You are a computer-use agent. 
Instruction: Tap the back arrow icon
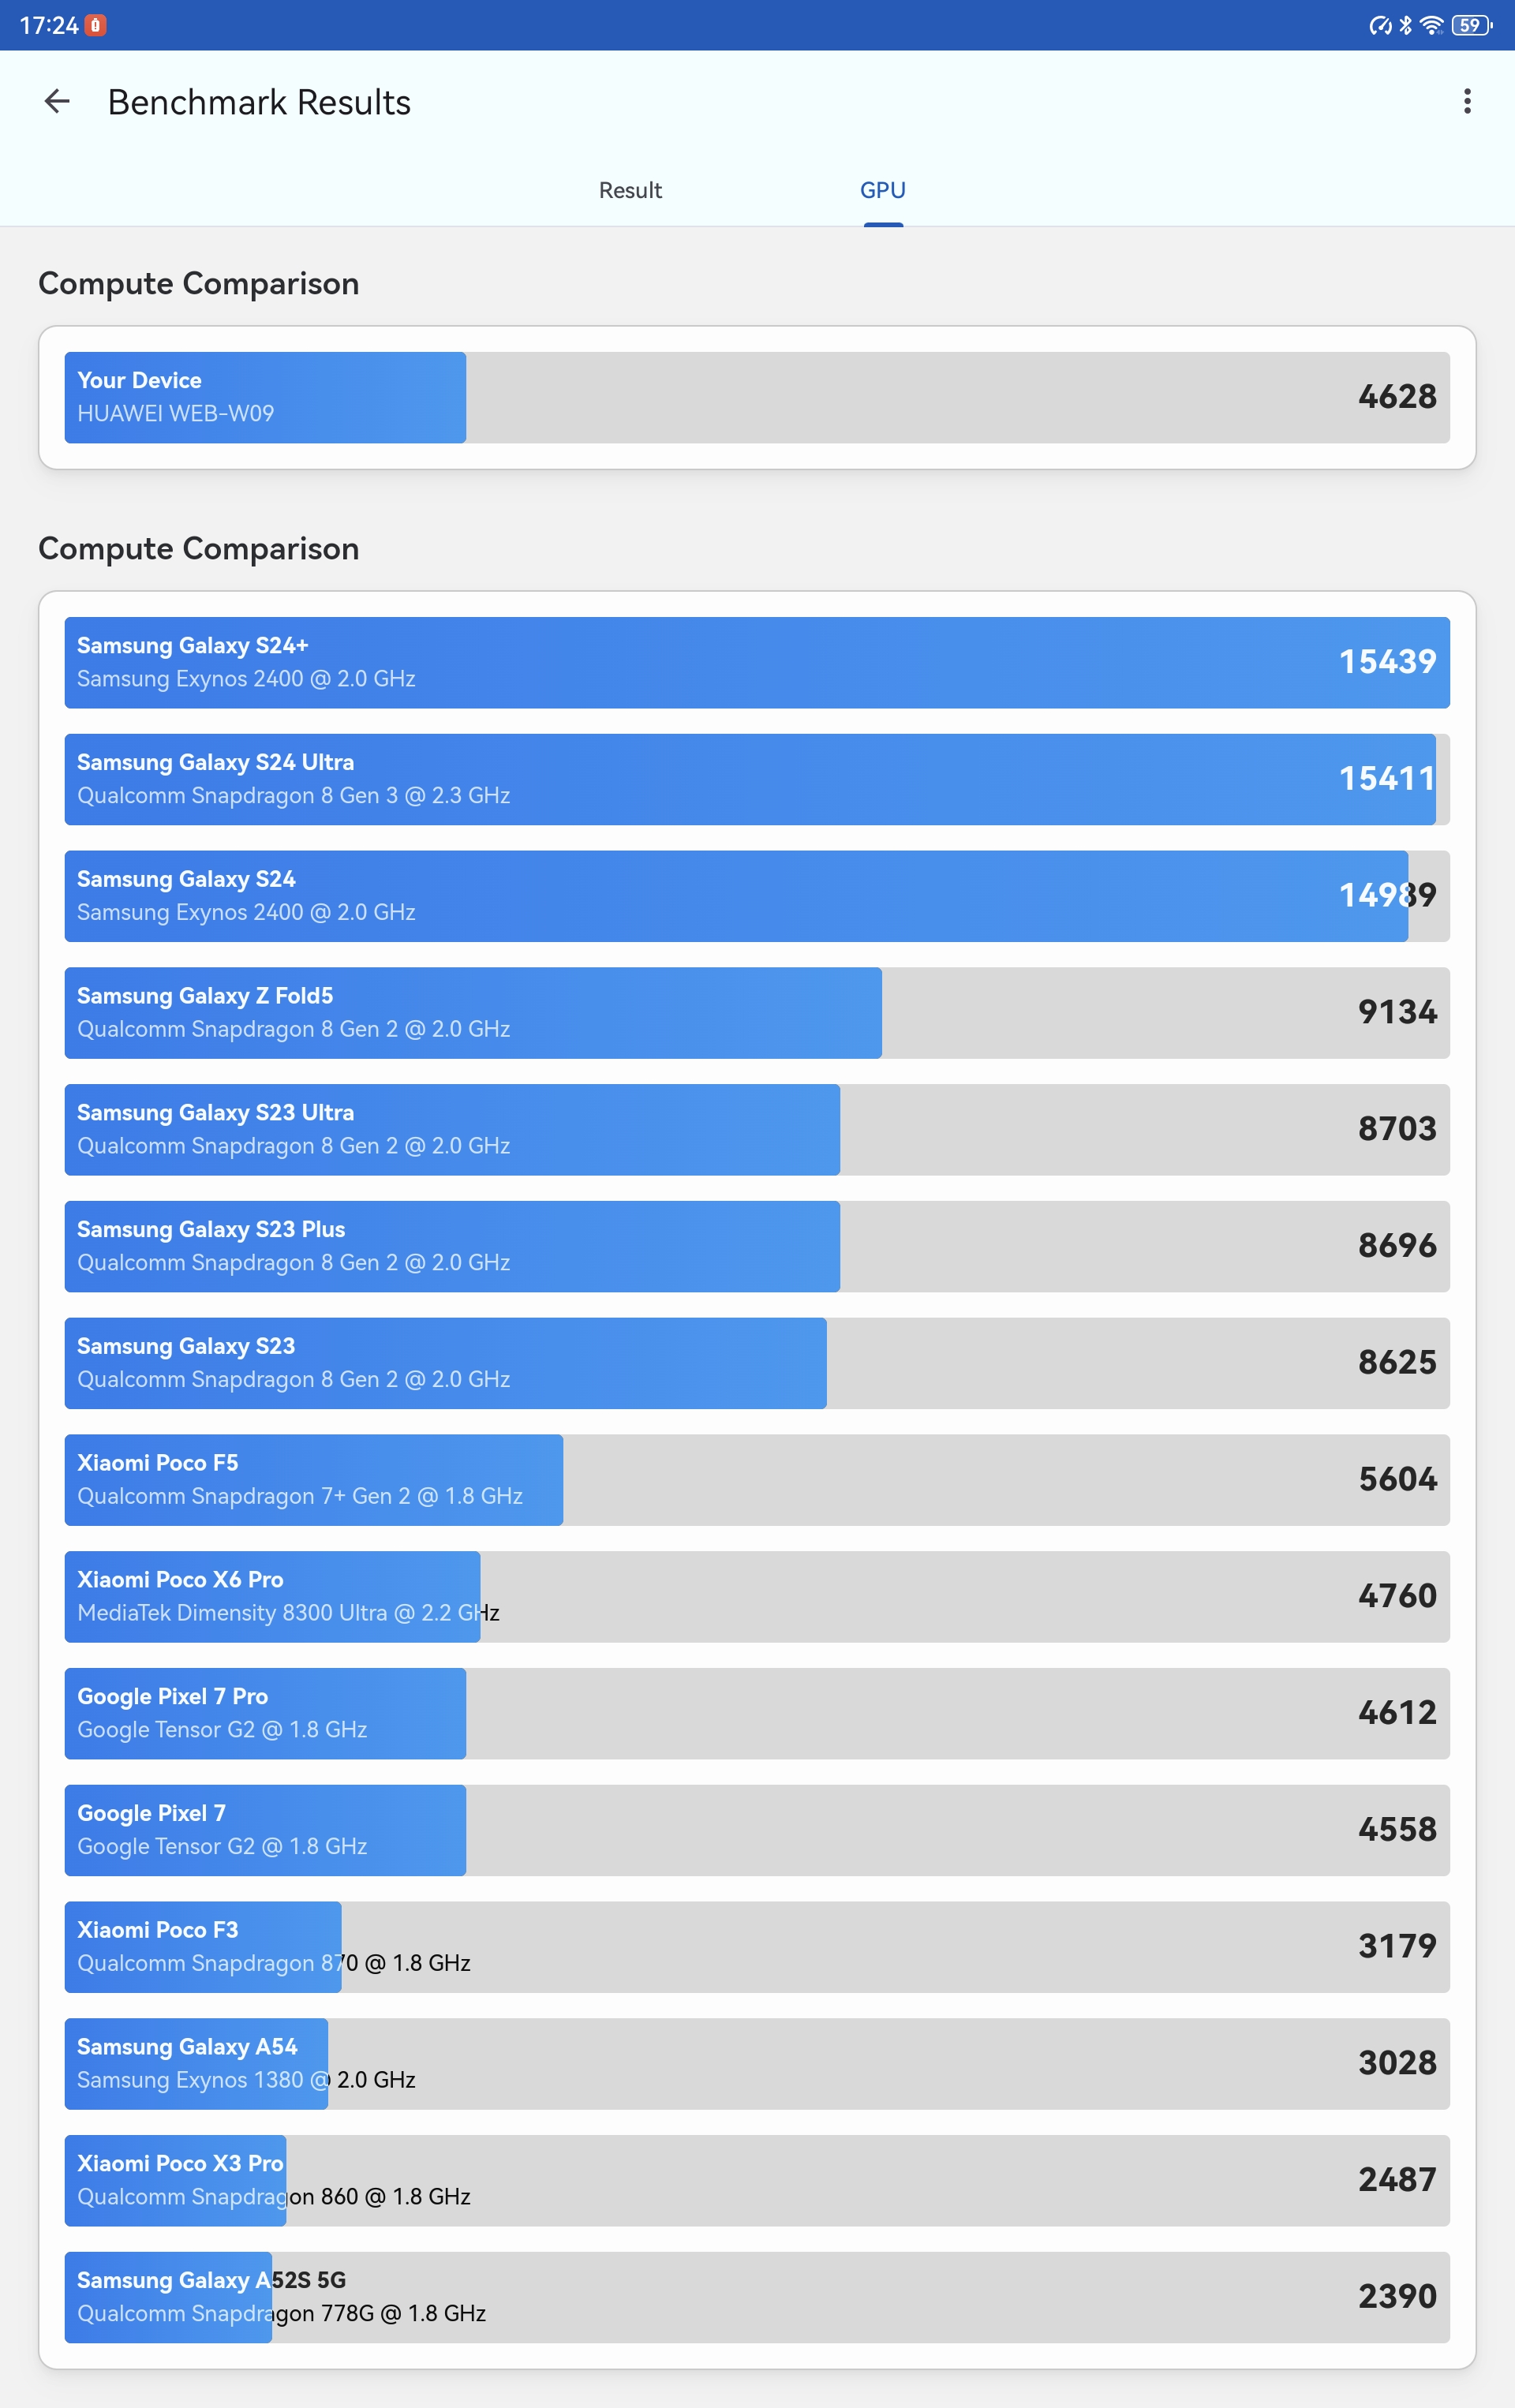click(57, 101)
